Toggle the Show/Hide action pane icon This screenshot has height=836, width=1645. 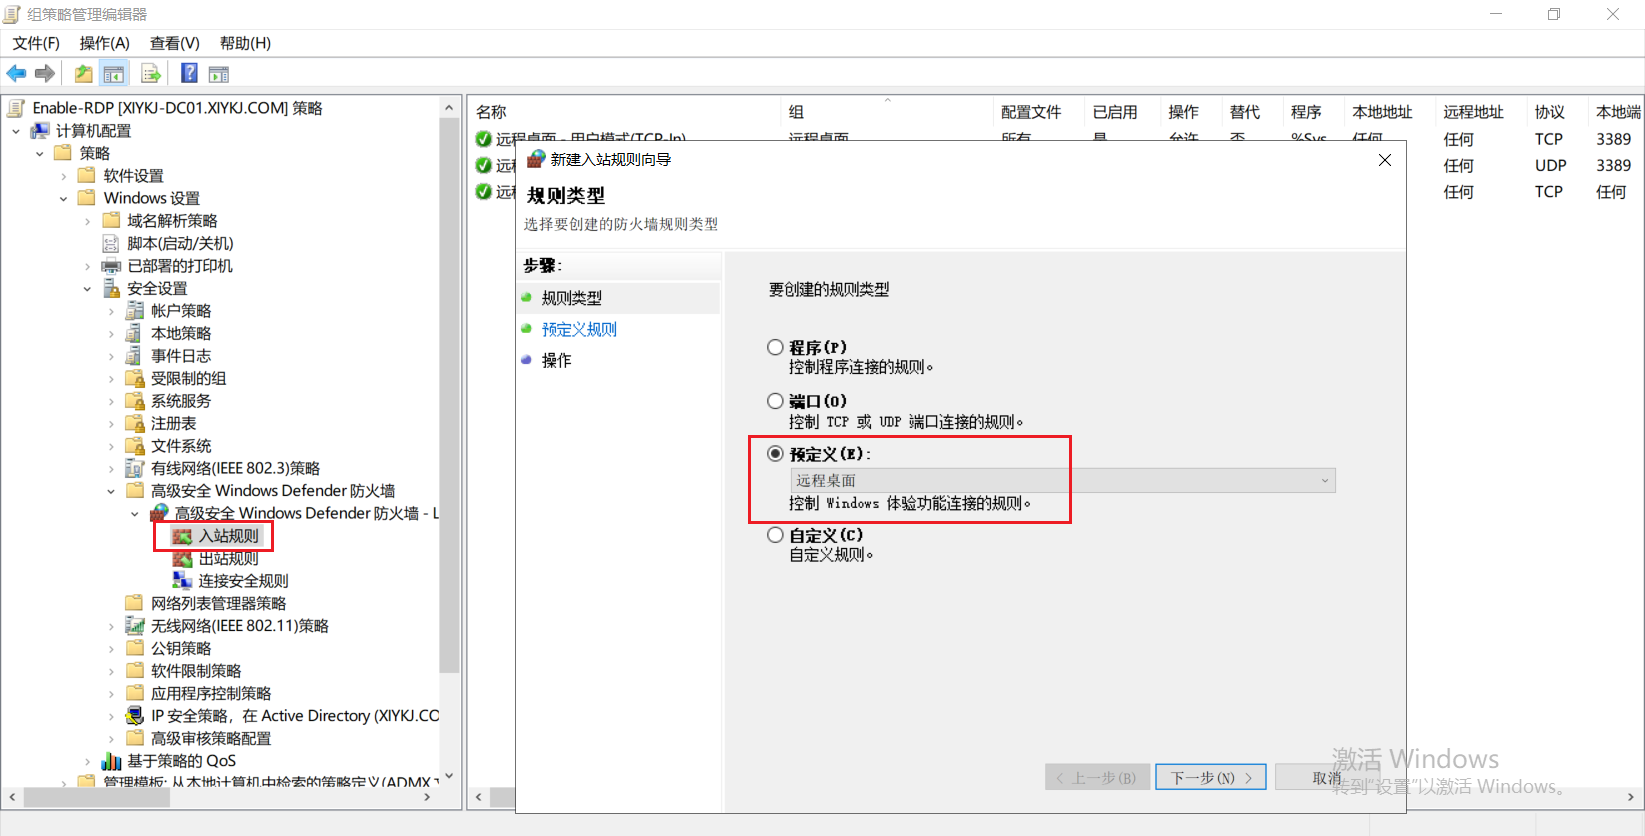pos(219,73)
